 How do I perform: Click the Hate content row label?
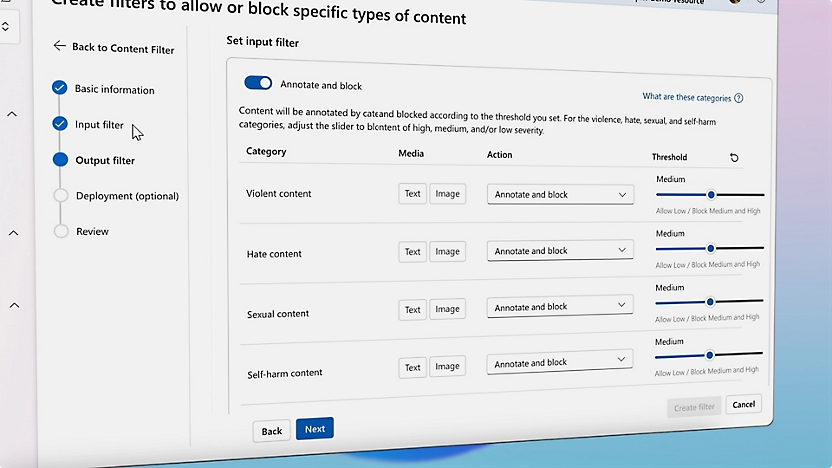pos(274,254)
